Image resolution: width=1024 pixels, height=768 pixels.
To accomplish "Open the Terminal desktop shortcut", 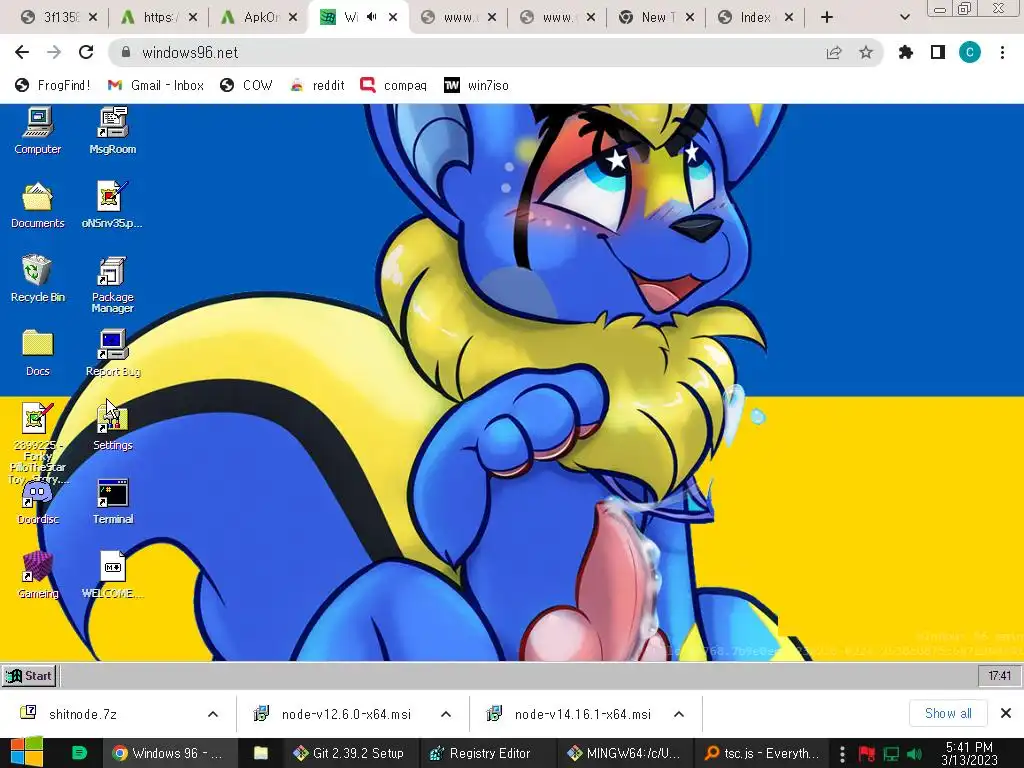I will pyautogui.click(x=112, y=501).
